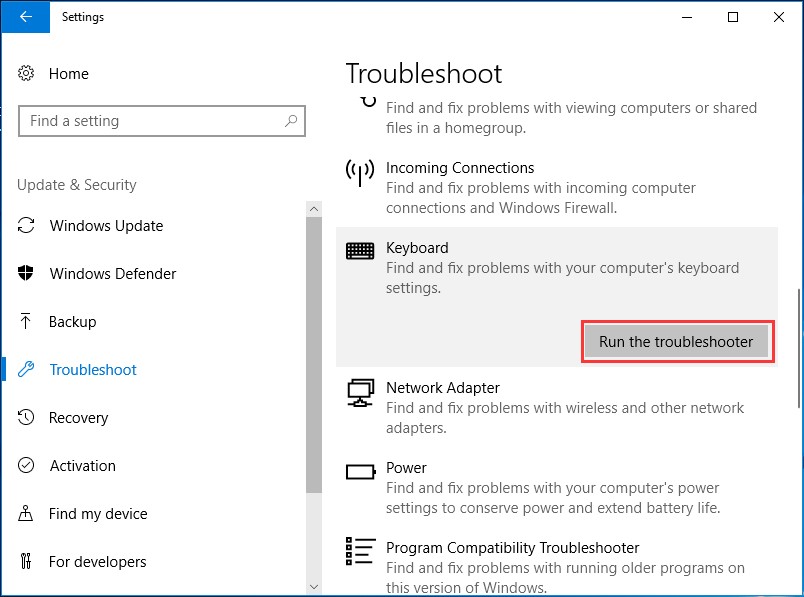
Task: Click the Activation checkmark icon
Action: 27,465
